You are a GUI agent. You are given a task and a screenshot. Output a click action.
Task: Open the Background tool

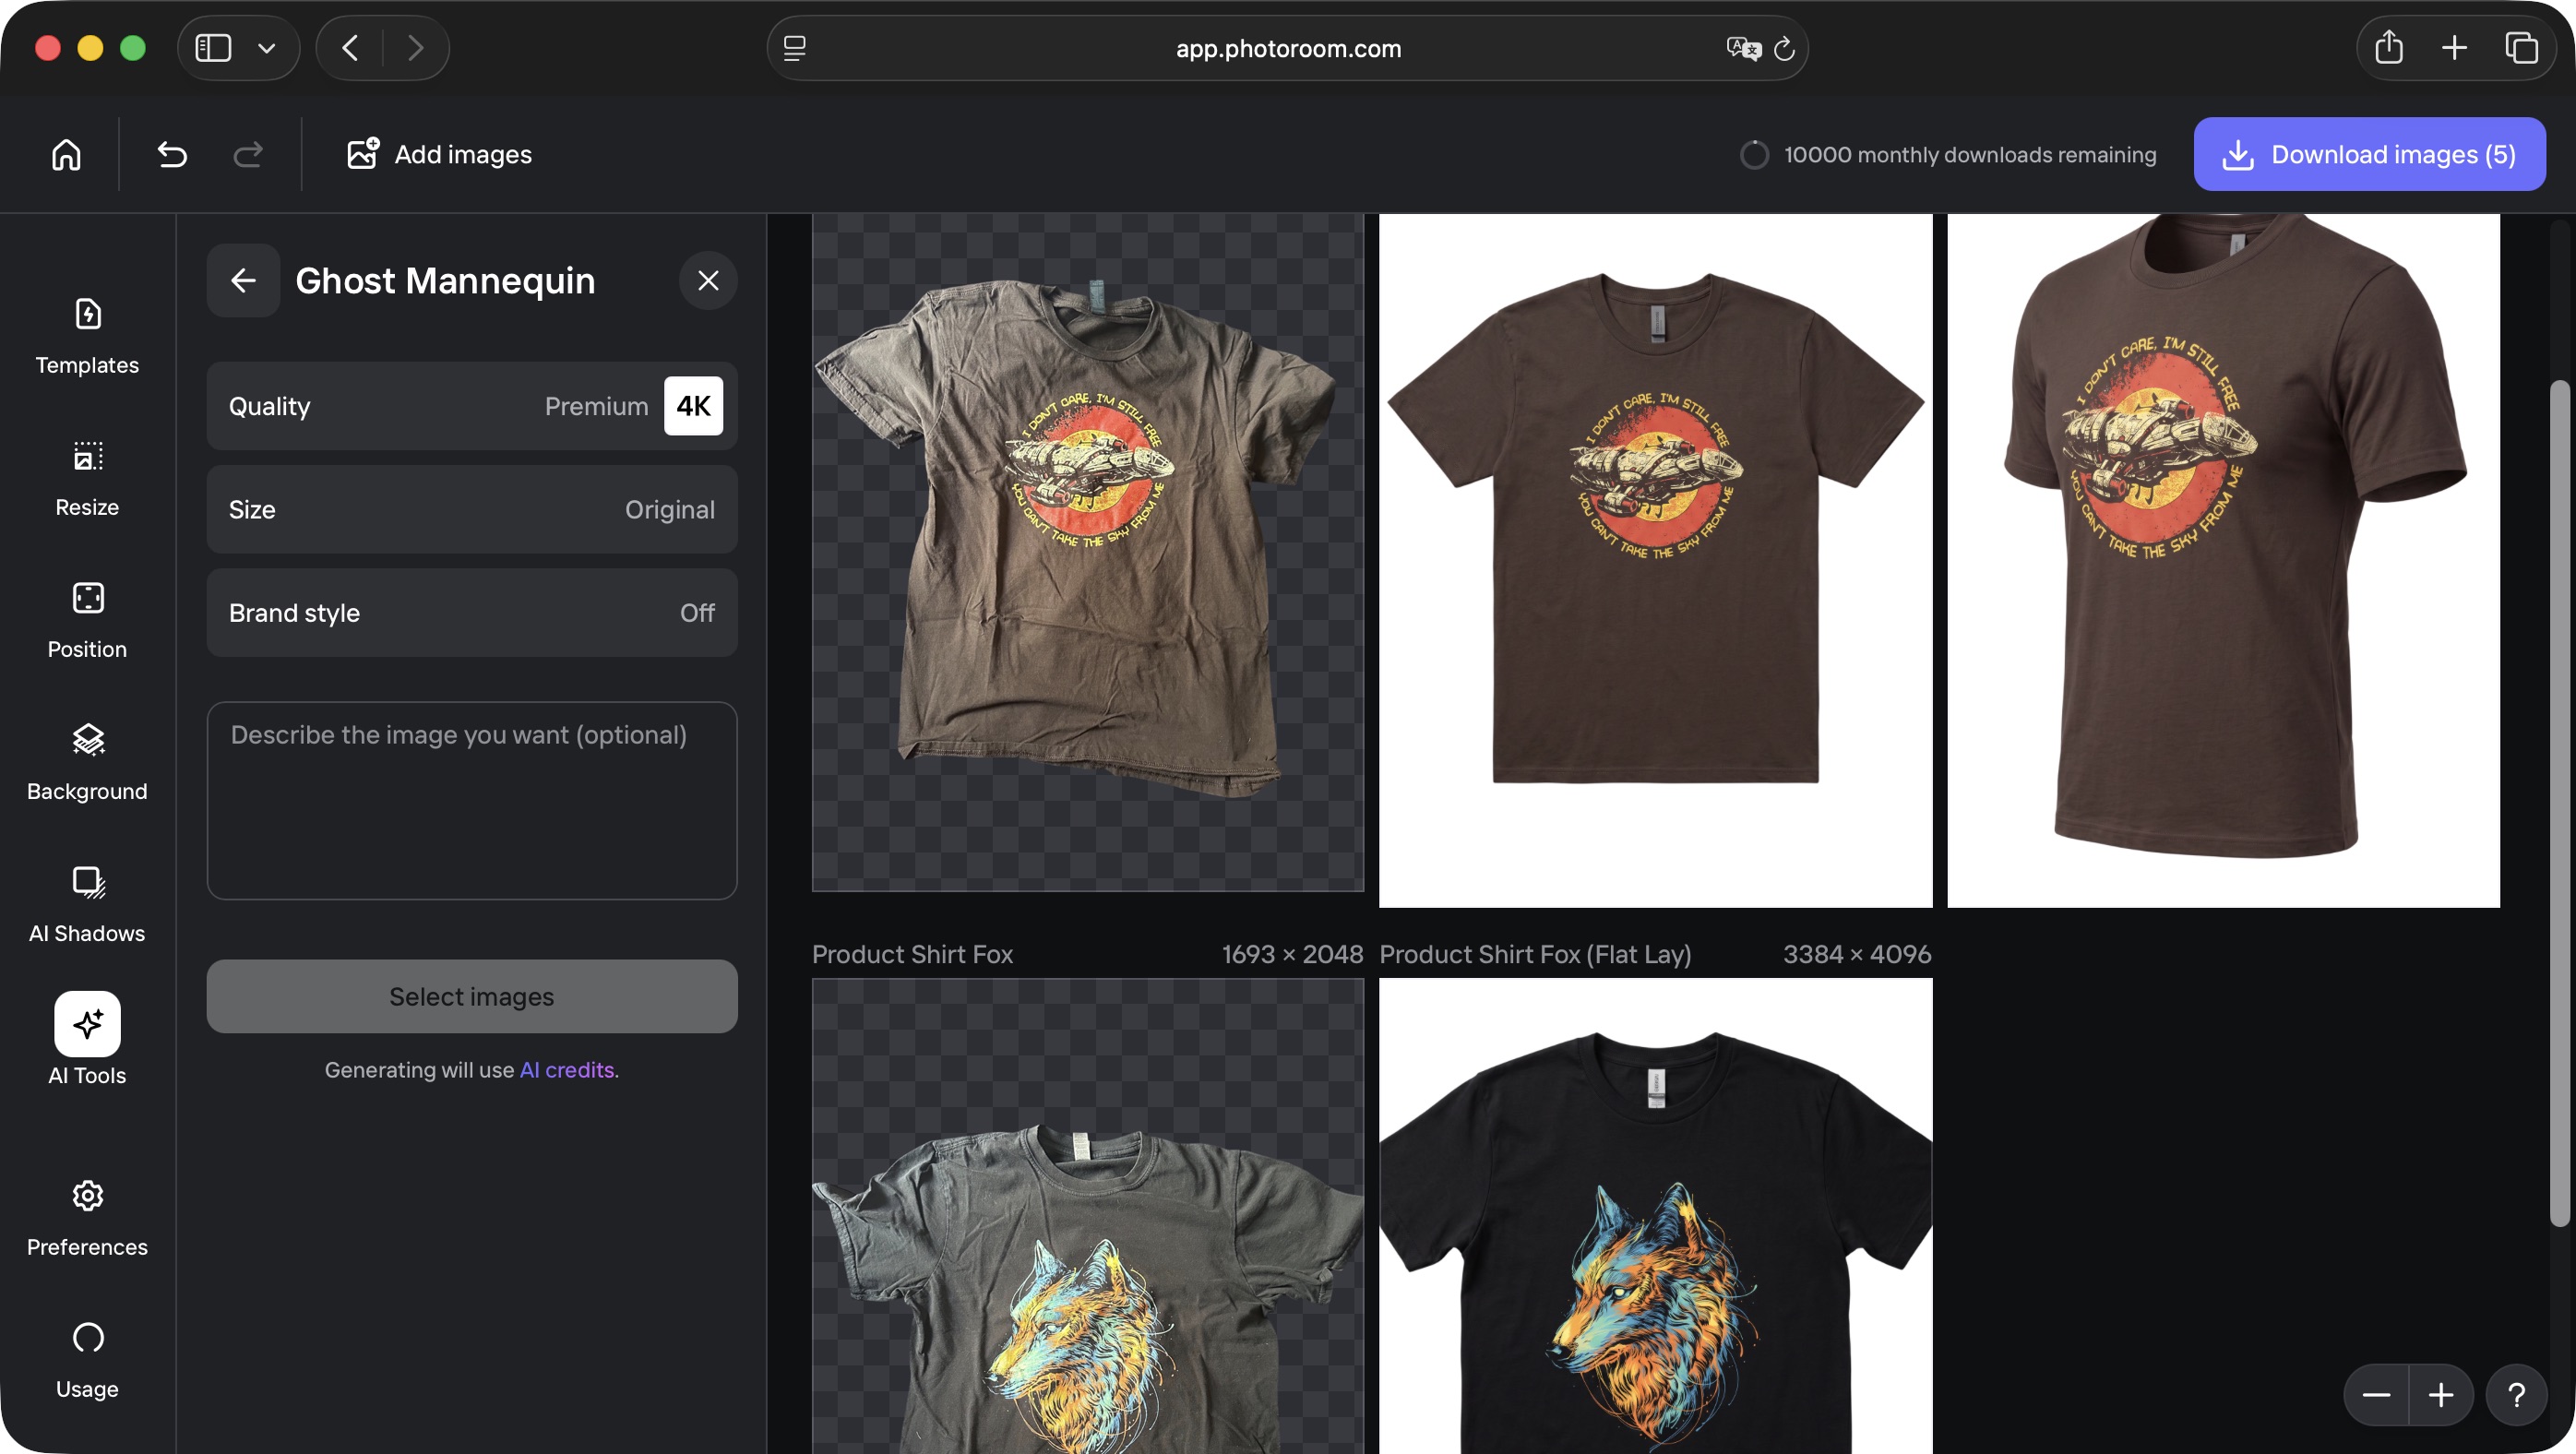87,763
